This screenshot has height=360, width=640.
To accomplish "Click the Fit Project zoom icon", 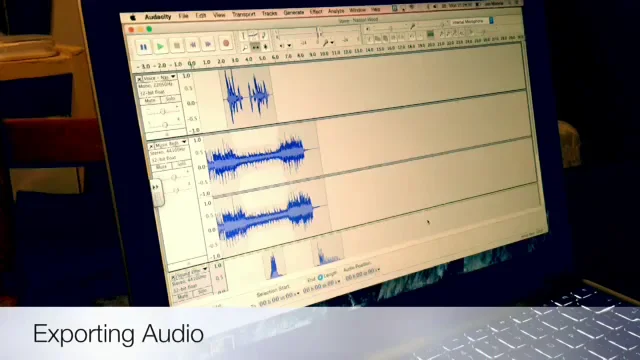I will (461, 33).
